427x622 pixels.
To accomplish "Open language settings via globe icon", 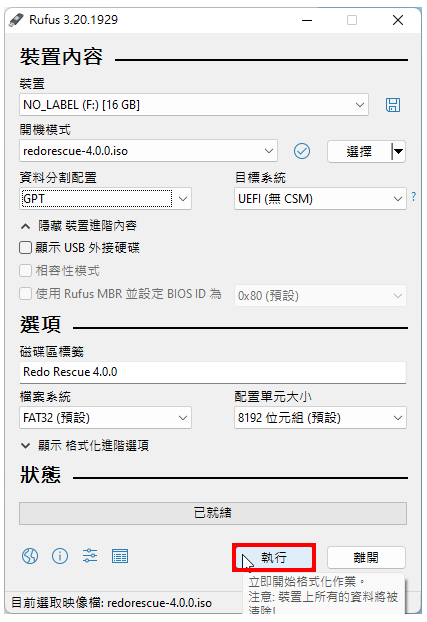I will [x=30, y=556].
